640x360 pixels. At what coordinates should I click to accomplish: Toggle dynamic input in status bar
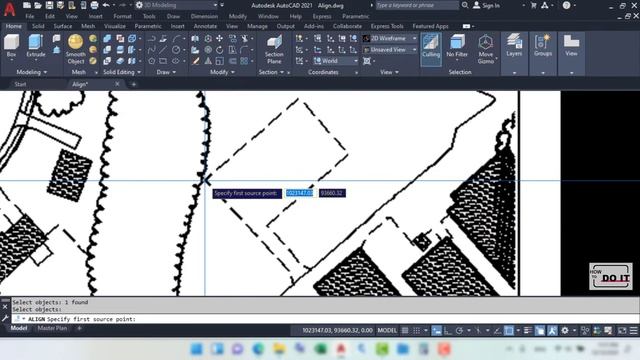coord(436,330)
